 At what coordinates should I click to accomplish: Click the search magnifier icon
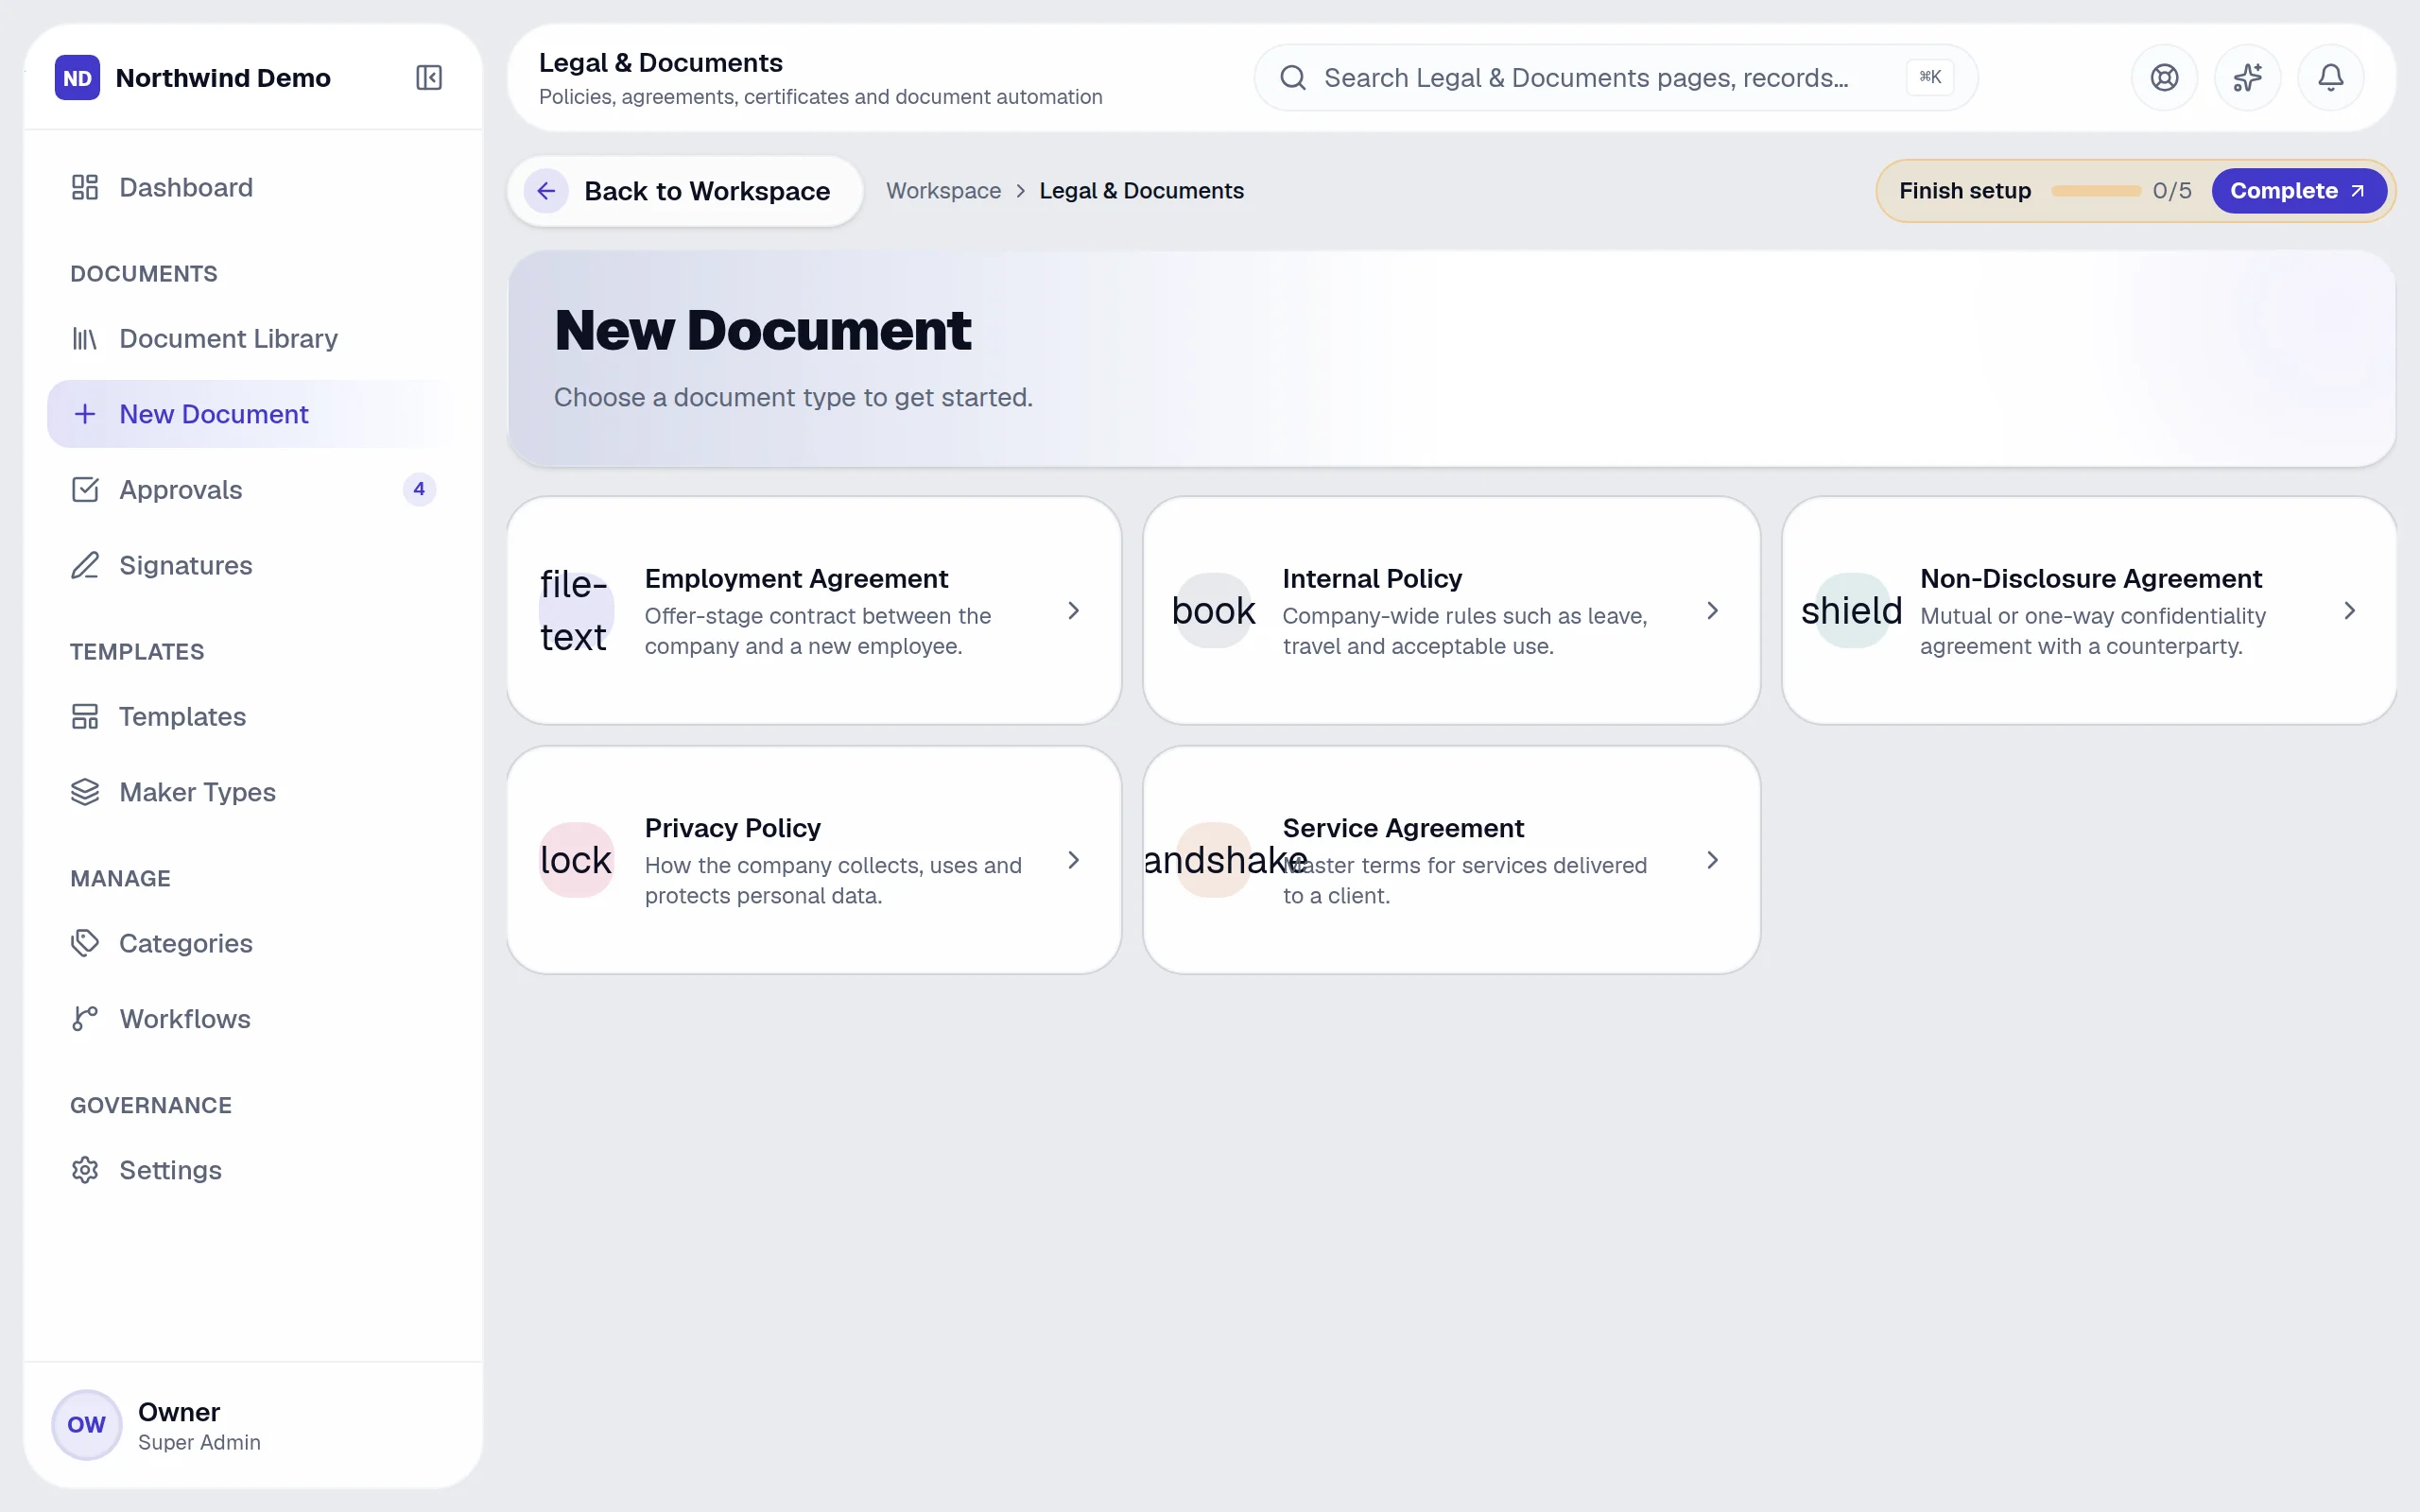(x=1293, y=77)
